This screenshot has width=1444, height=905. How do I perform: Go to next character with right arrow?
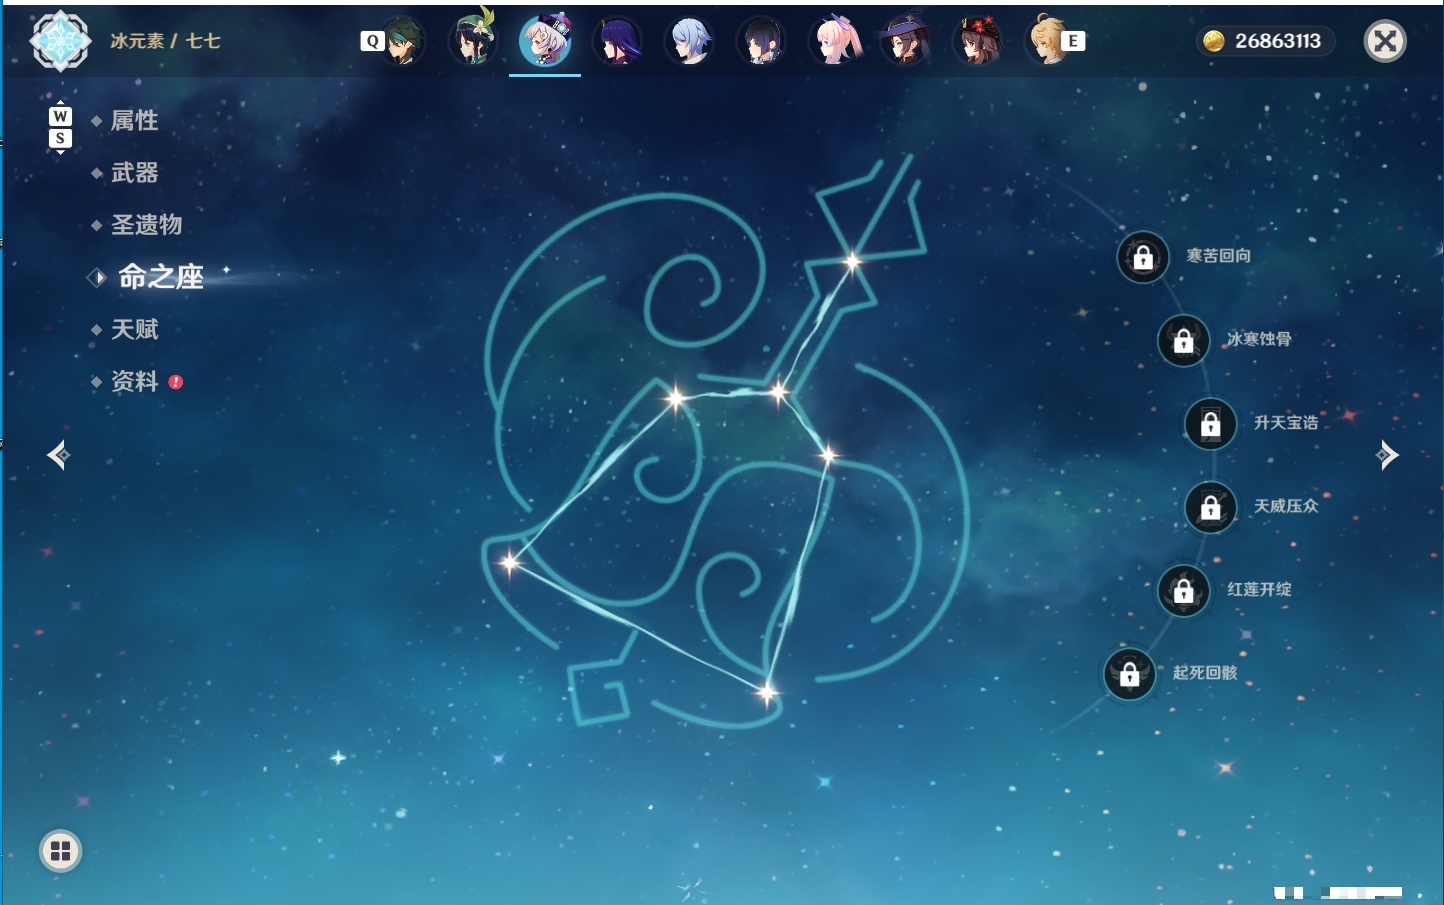[x=1387, y=455]
